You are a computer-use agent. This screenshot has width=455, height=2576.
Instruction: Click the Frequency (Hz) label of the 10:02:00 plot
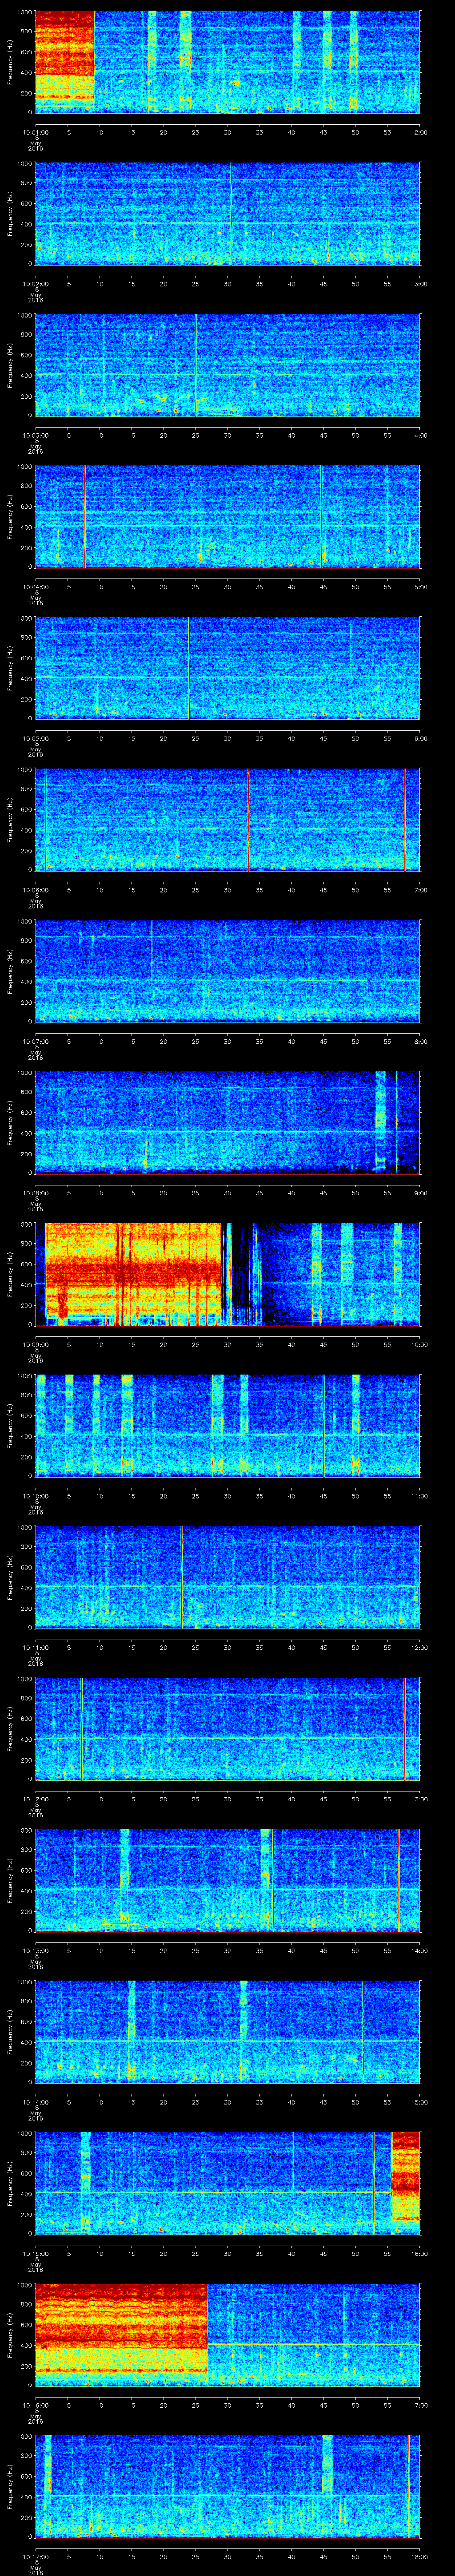click(x=11, y=213)
